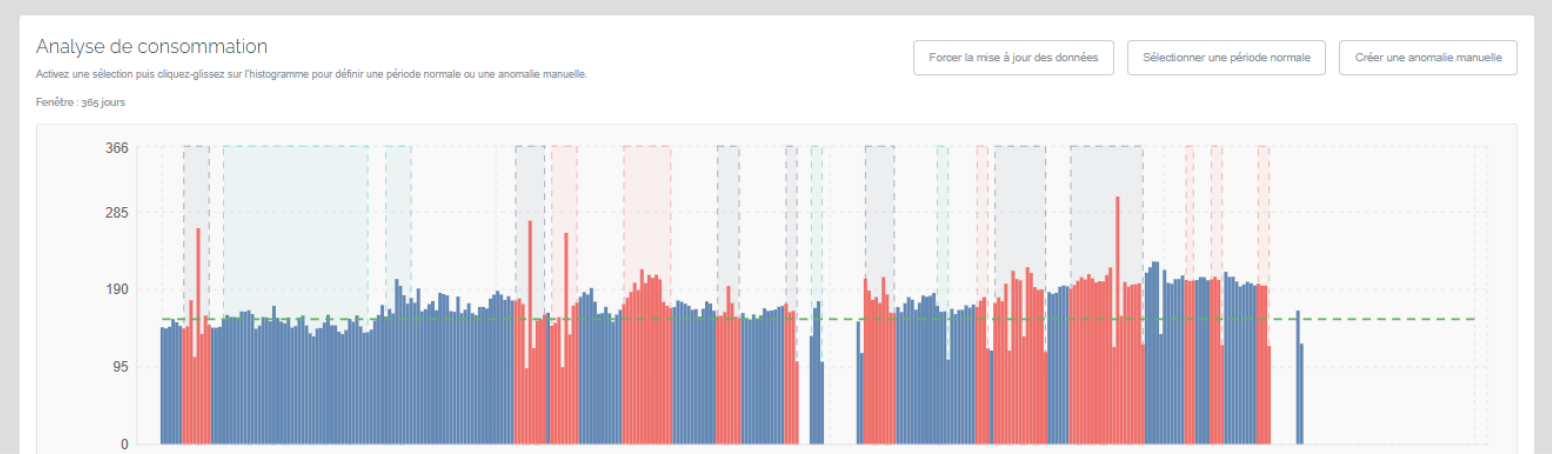
Task: Click the 285 y-axis label
Action: pos(117,213)
